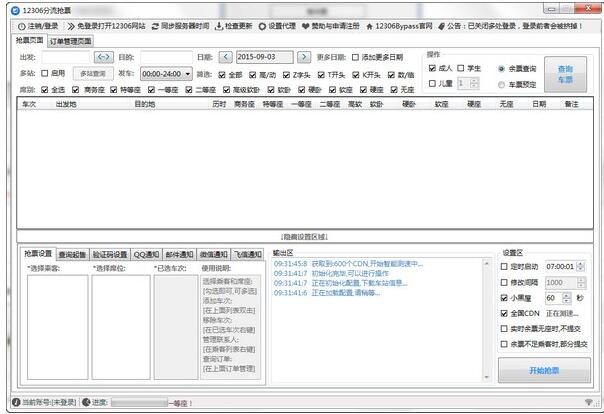Enable 添加更多日期 checkbox
Viewport: 604px width, 414px height.
355,57
